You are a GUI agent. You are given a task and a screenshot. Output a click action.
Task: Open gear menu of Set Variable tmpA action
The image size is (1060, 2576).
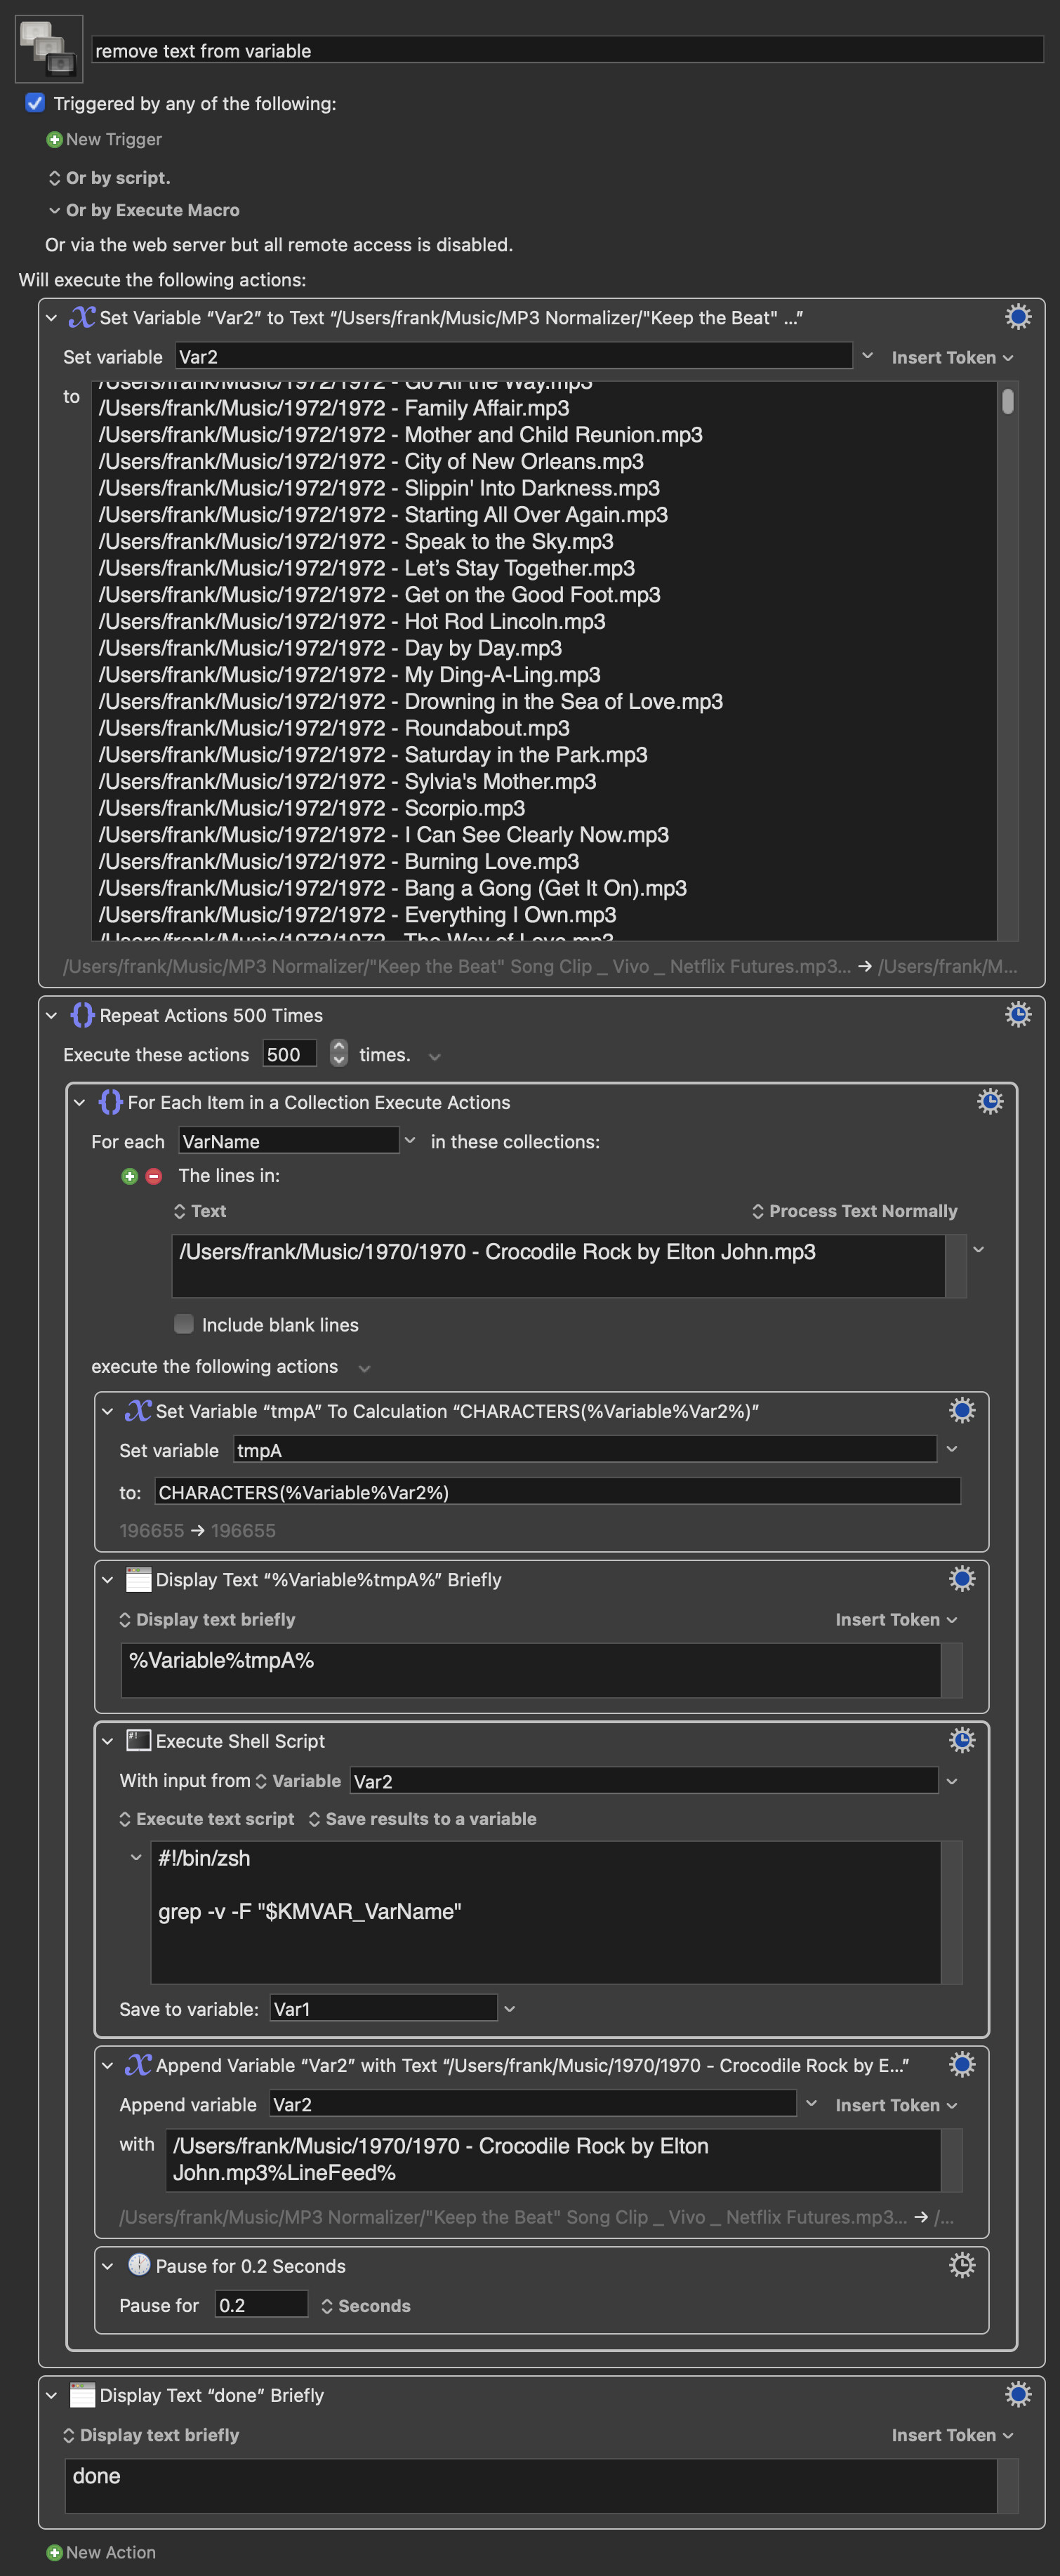(x=961, y=1410)
